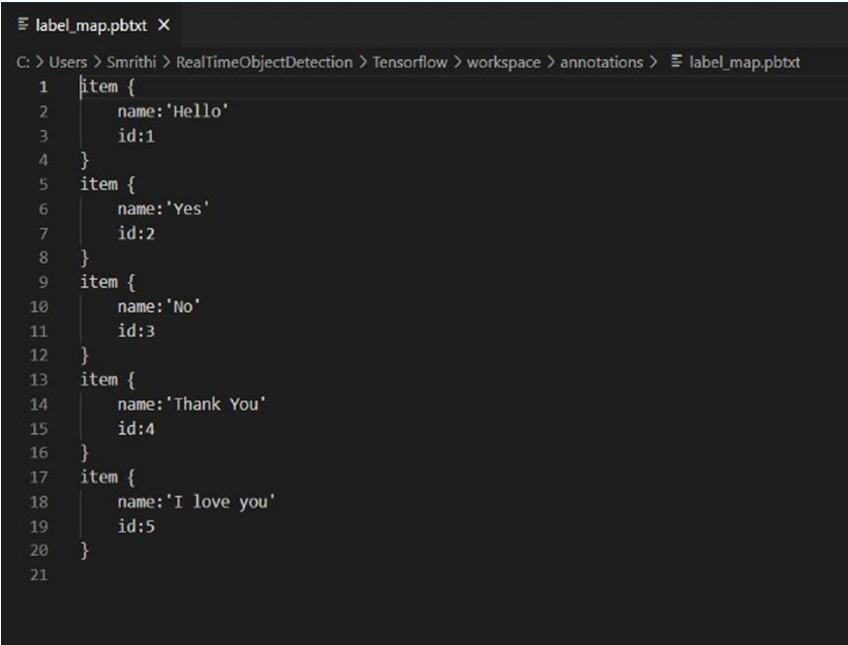Open the C: drive breadcrumb

click(x=22, y=62)
